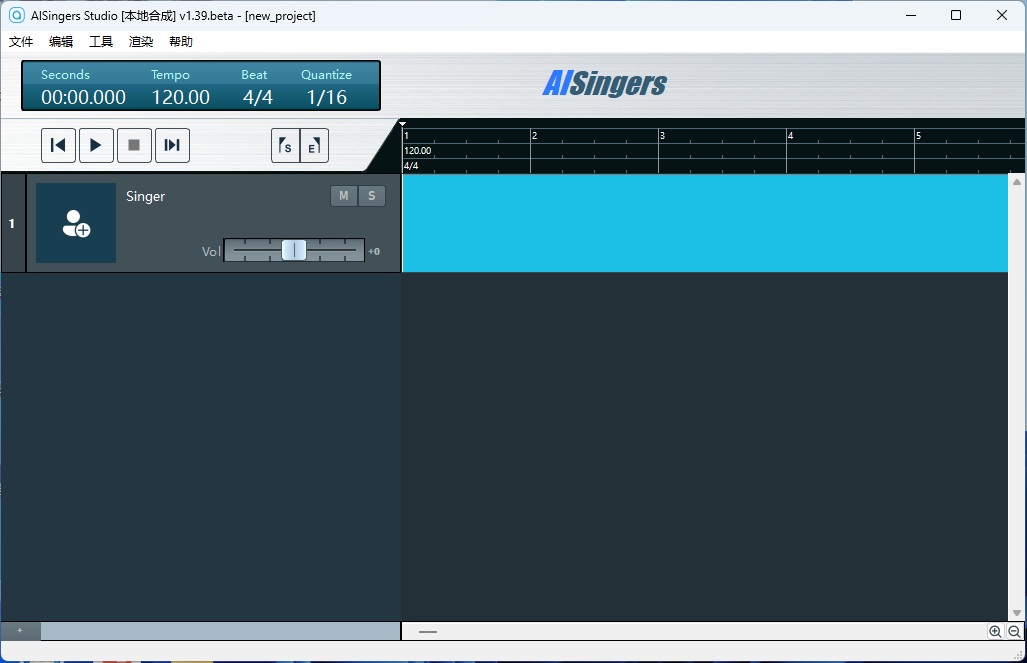This screenshot has height=663, width=1027.
Task: Minimize the AISingers Studio window
Action: [x=911, y=15]
